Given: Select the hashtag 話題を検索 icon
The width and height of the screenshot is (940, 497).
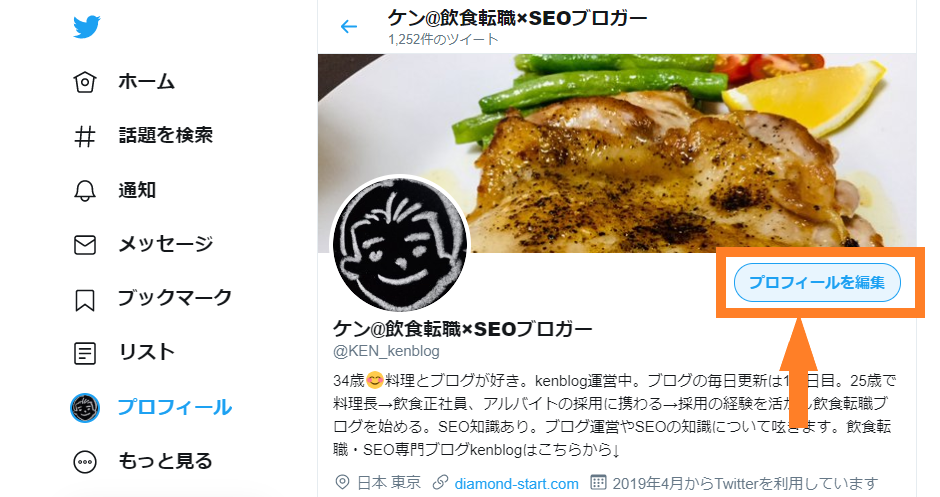Looking at the screenshot, I should 85,136.
